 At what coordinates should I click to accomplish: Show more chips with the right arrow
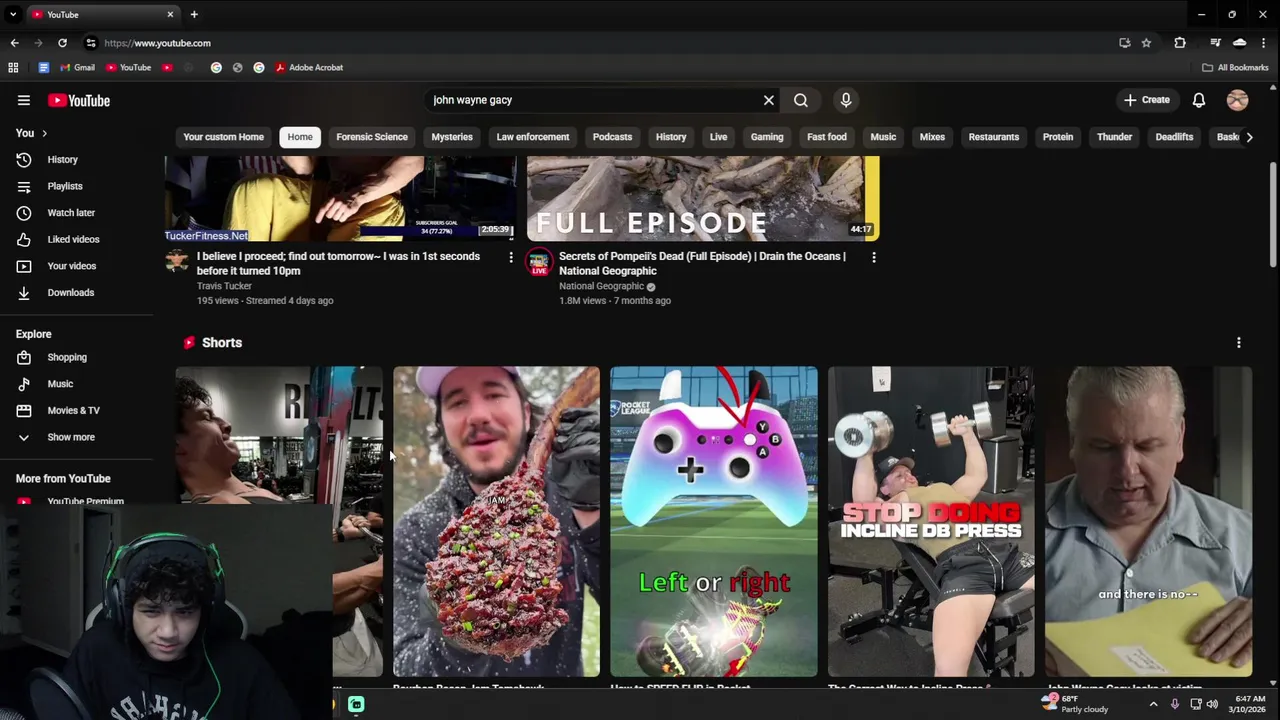[1249, 137]
